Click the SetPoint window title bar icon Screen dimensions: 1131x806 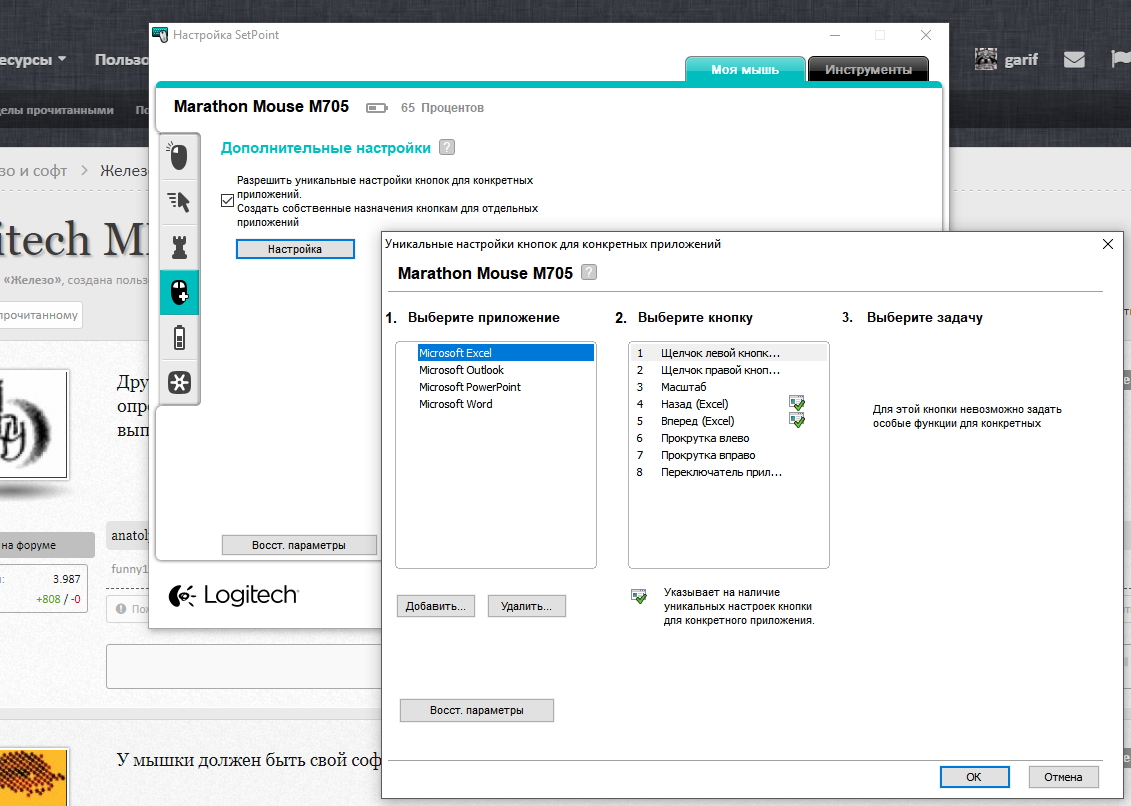tap(161, 35)
